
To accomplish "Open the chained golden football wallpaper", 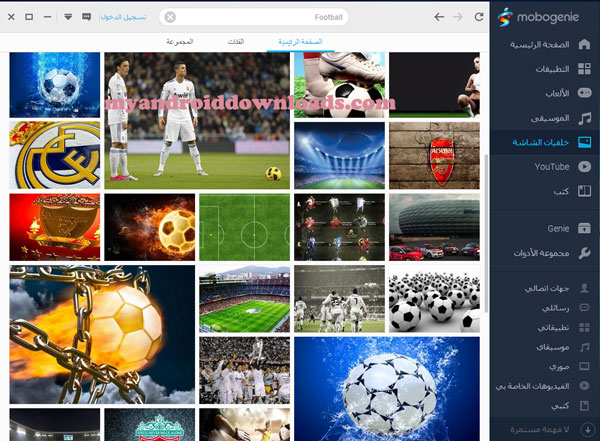I will [x=102, y=335].
